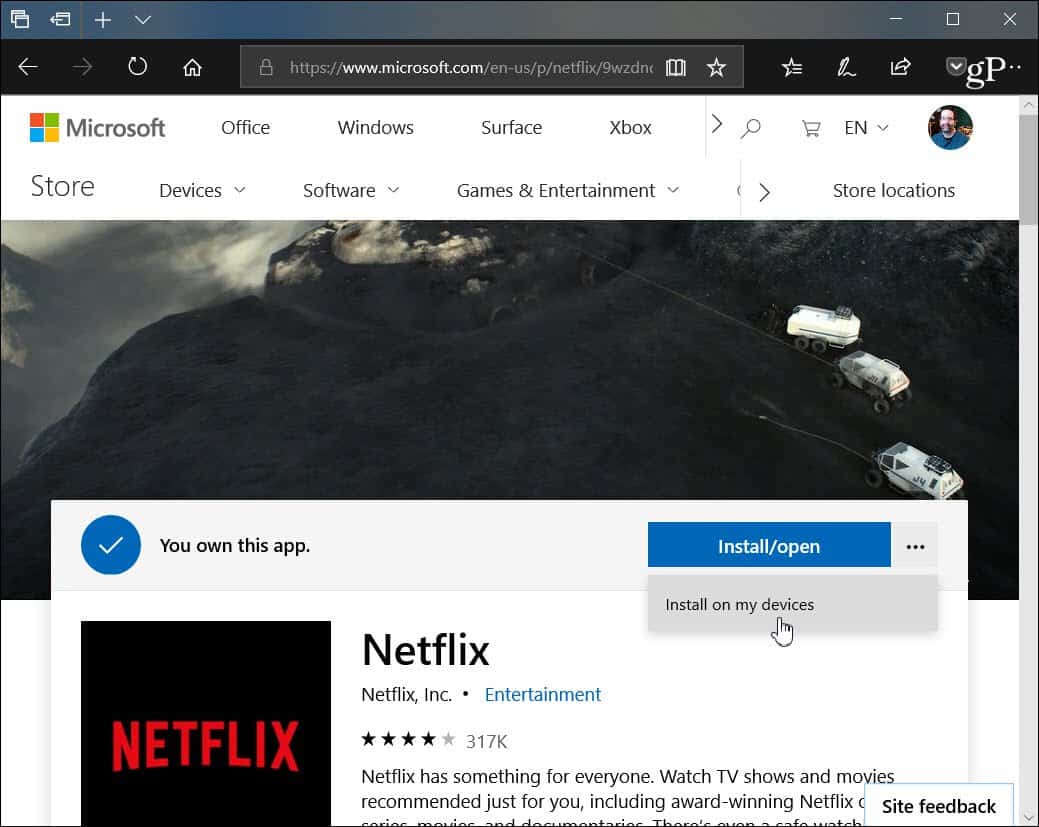Image resolution: width=1039 pixels, height=827 pixels.
Task: Open Reading view book icon in address bar
Action: point(676,67)
